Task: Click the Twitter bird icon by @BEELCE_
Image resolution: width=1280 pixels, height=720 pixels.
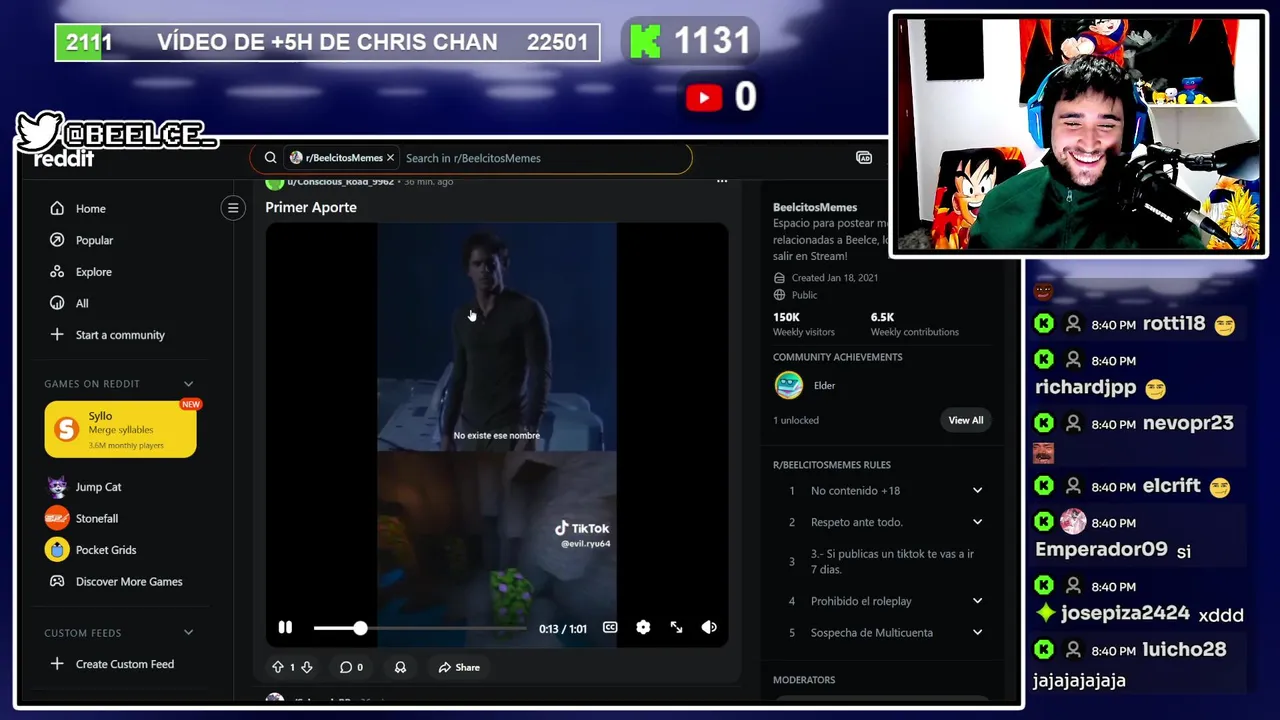Action: [x=40, y=132]
